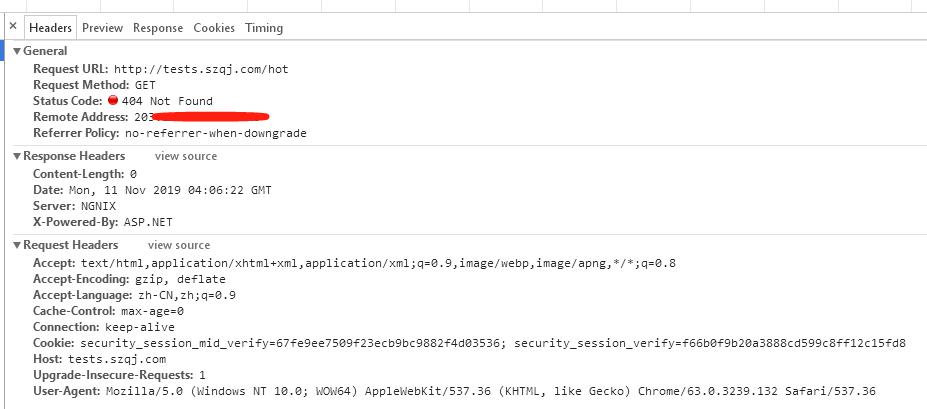Click the red 404 status indicator dot
Viewport: 927px width, 409px height.
113,100
